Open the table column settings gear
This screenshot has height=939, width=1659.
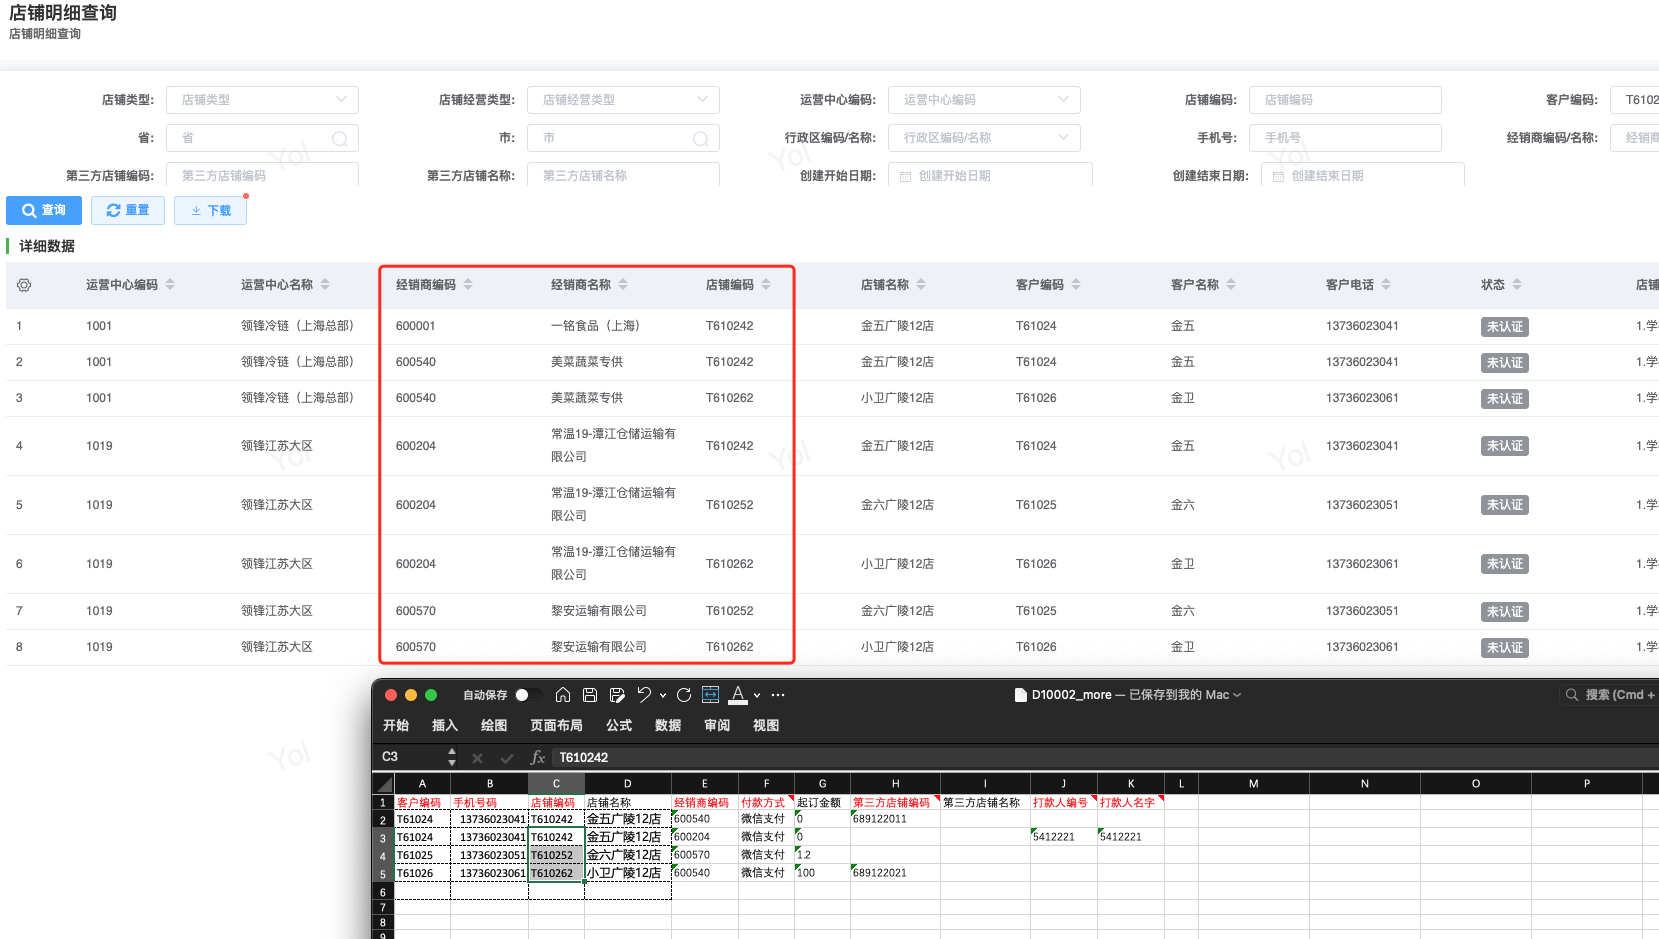point(24,285)
